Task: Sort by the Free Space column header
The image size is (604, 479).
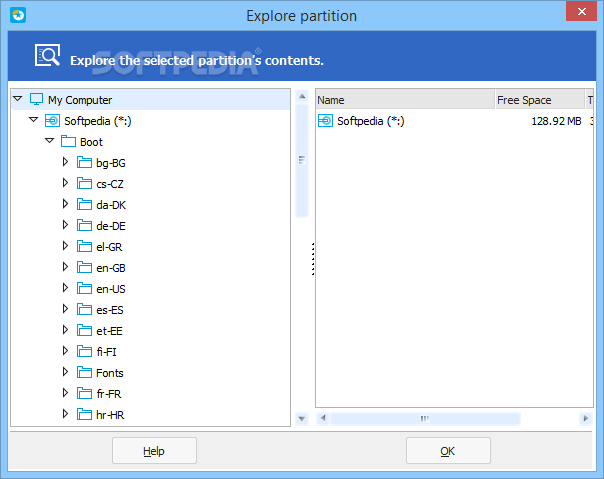Action: (540, 100)
